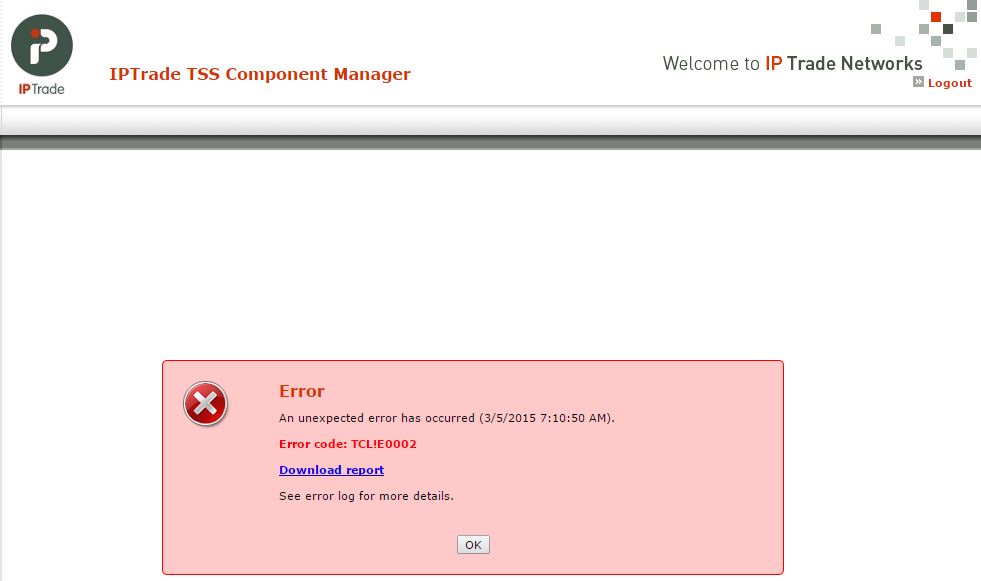Click the IPTrade TSS Component Manager title
981x581 pixels.
pos(260,74)
